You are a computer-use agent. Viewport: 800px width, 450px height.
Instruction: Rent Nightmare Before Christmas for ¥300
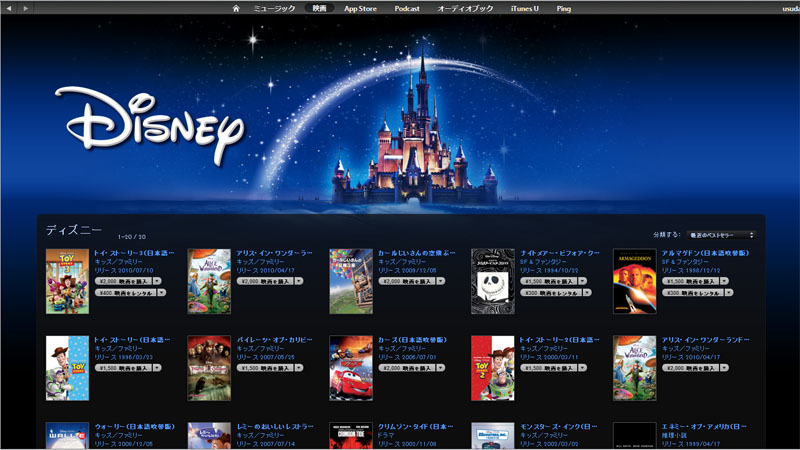(x=551, y=293)
